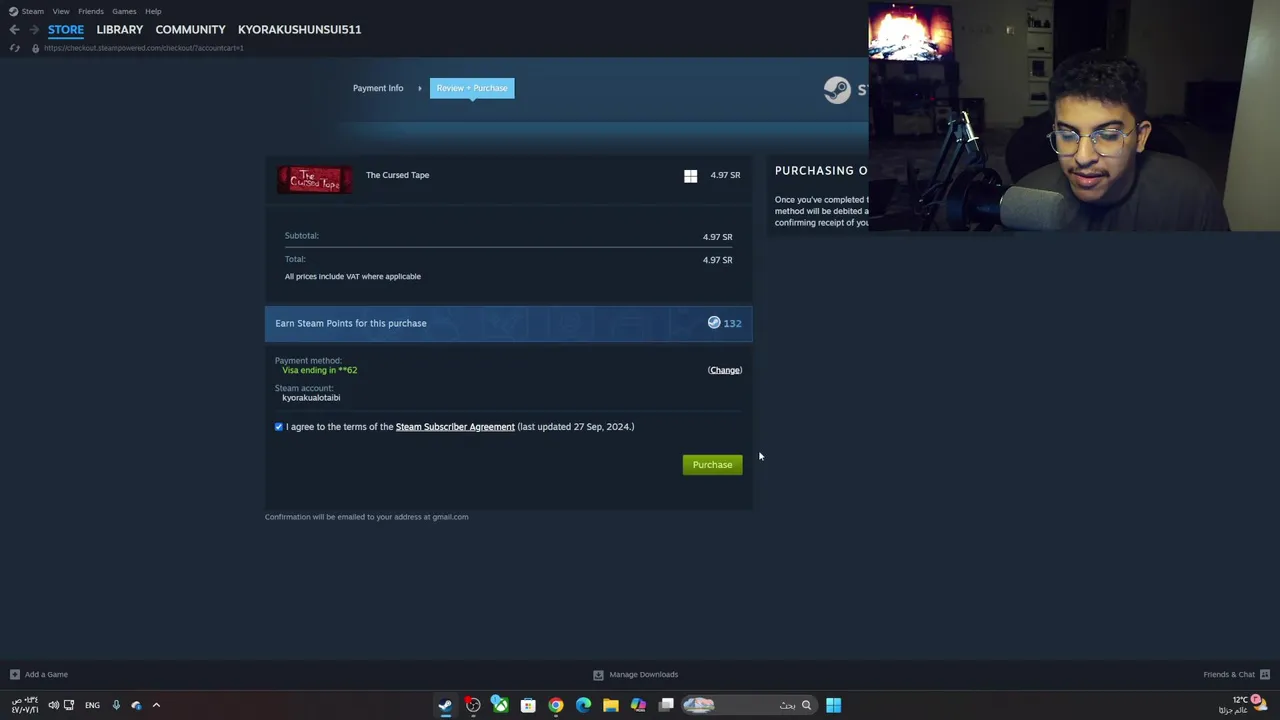The width and height of the screenshot is (1280, 720).
Task: Click the Manage Downloads icon
Action: coord(598,674)
